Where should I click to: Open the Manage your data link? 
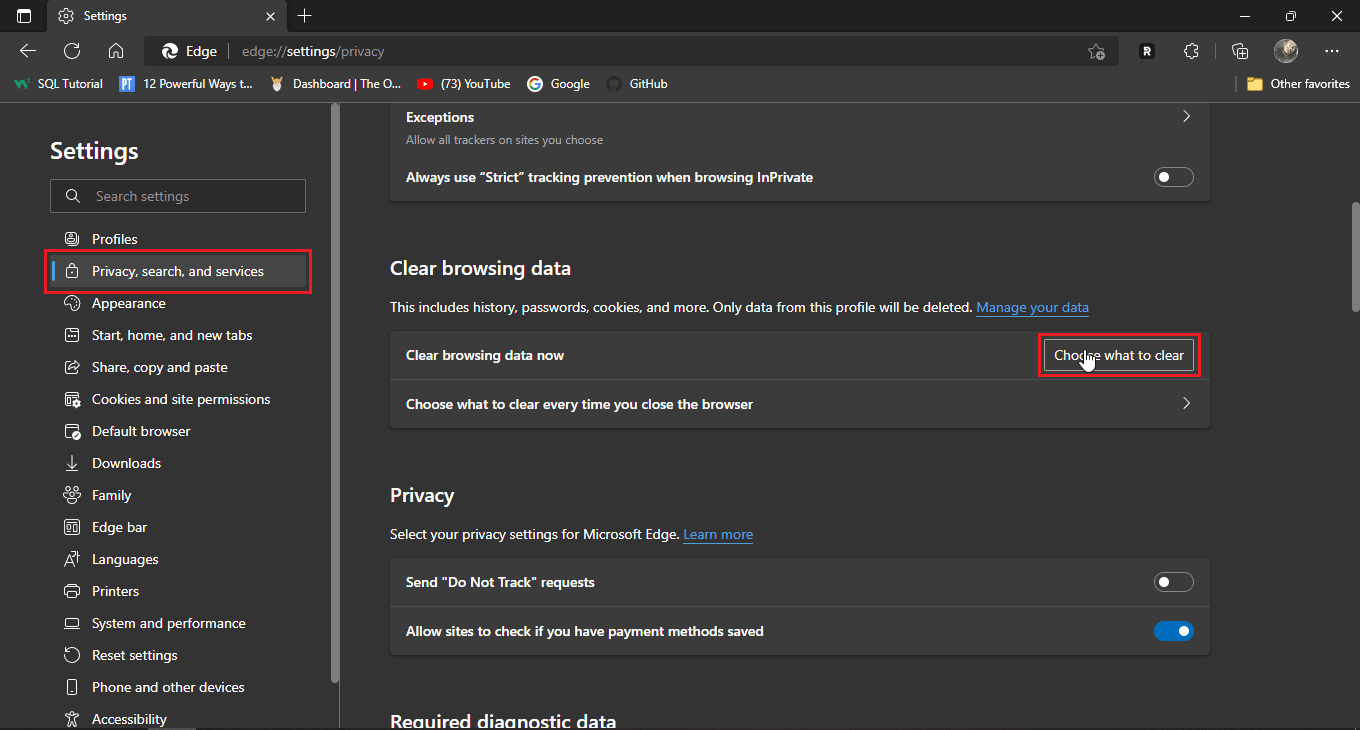pos(1032,307)
